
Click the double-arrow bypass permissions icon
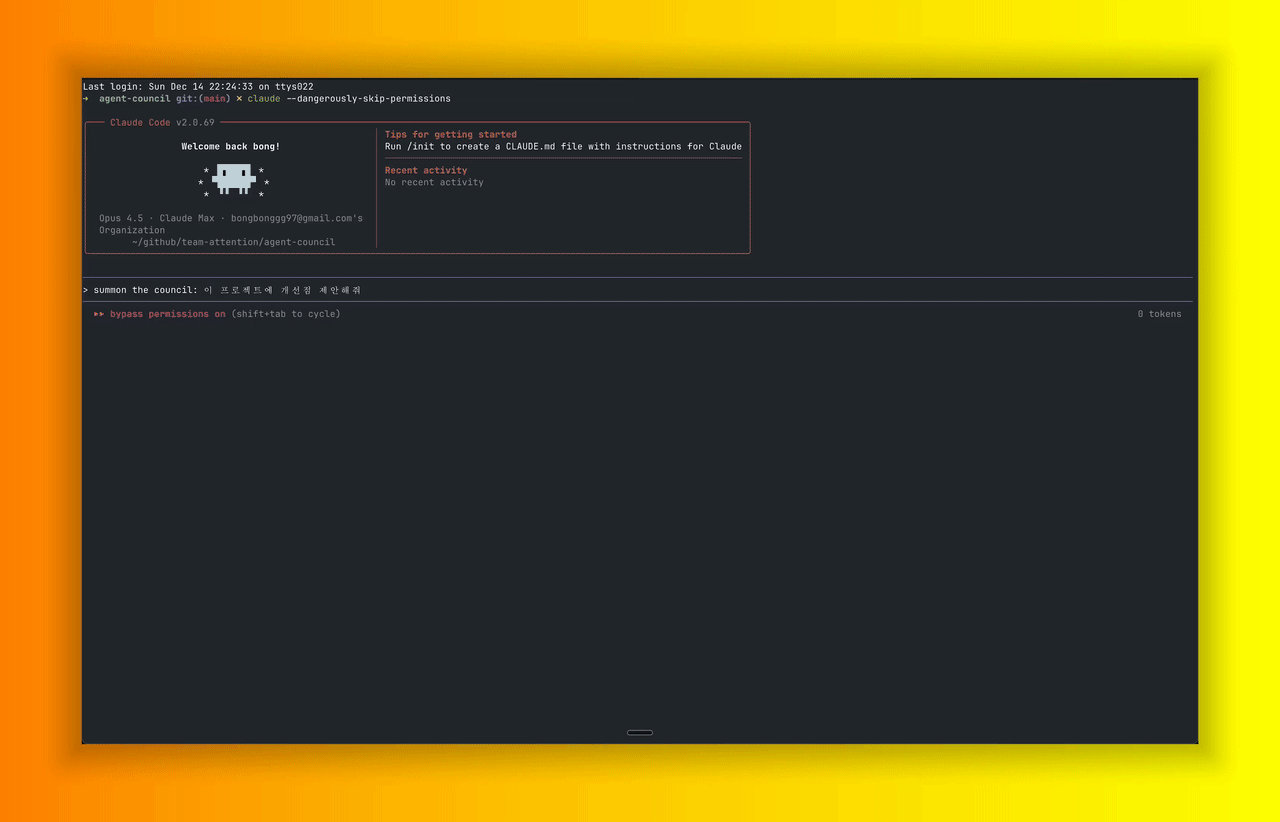click(99, 314)
